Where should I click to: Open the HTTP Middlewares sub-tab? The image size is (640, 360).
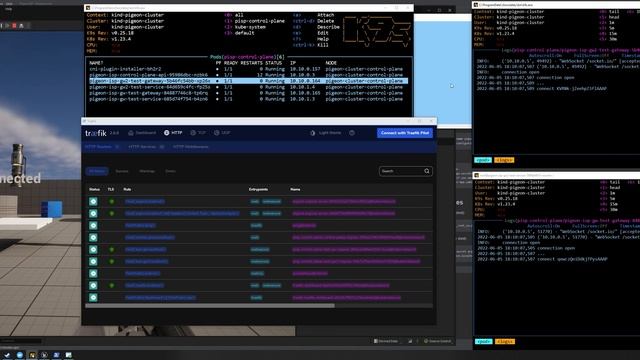pyautogui.click(x=191, y=147)
